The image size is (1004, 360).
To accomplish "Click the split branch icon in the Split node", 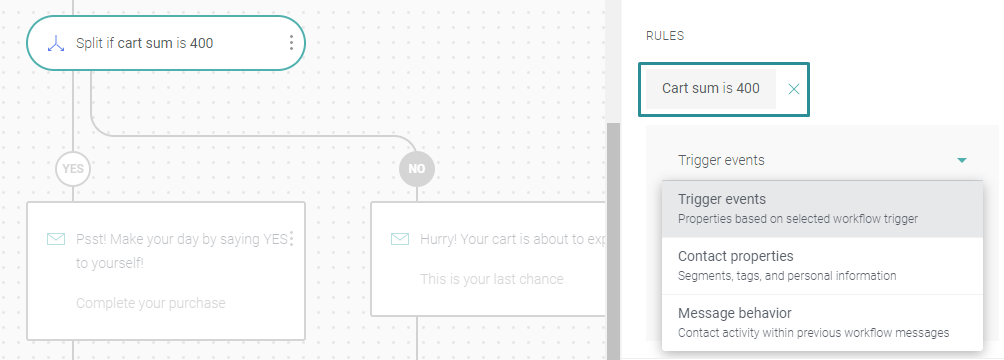I will [x=56, y=44].
